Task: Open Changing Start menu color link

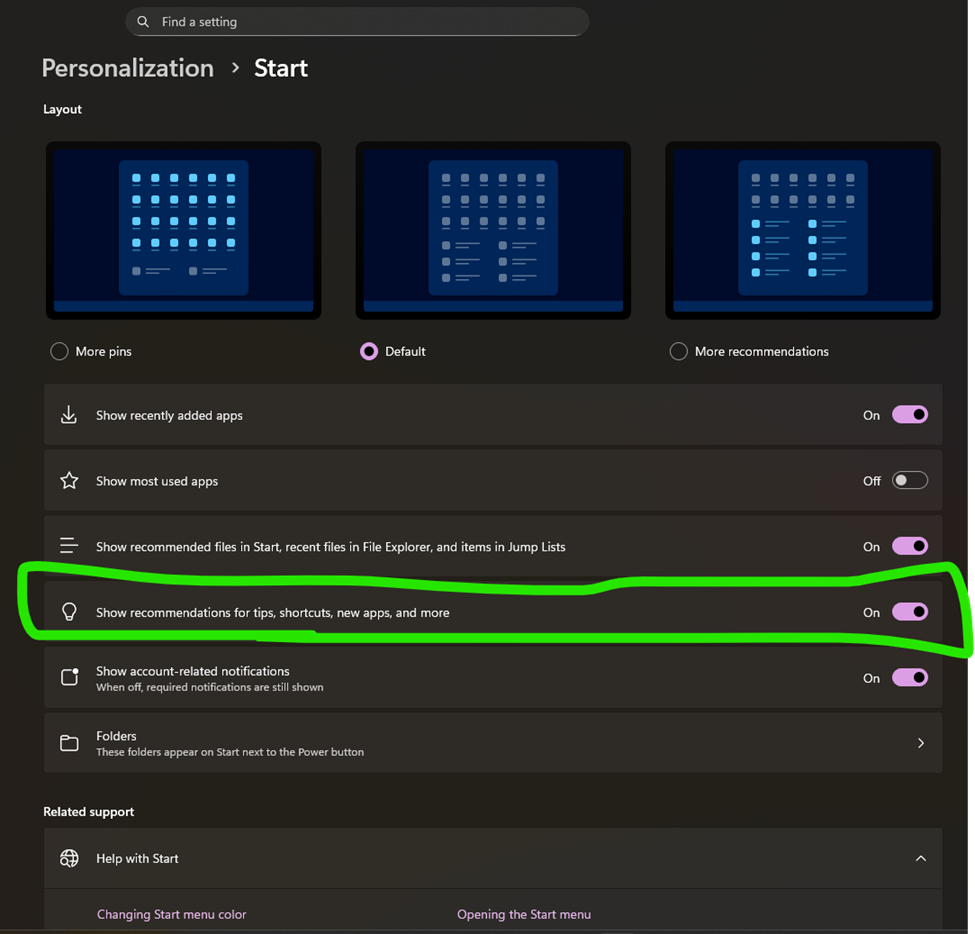Action: click(x=172, y=914)
